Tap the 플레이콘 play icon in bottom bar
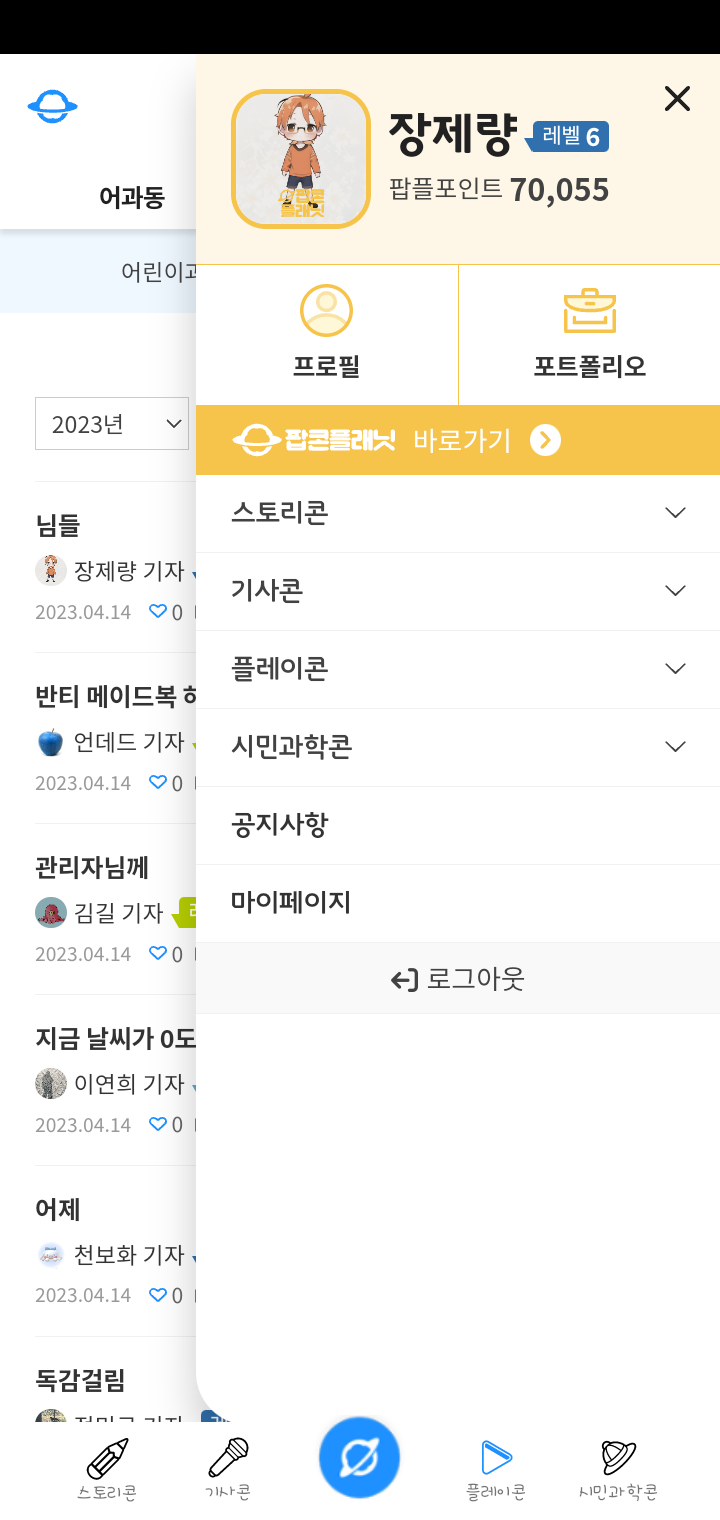The image size is (720, 1520). click(496, 1458)
